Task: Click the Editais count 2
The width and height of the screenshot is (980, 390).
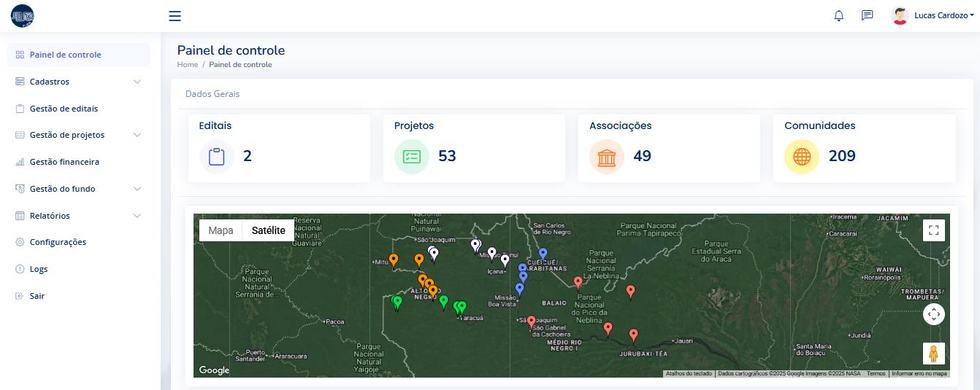Action: coord(248,156)
